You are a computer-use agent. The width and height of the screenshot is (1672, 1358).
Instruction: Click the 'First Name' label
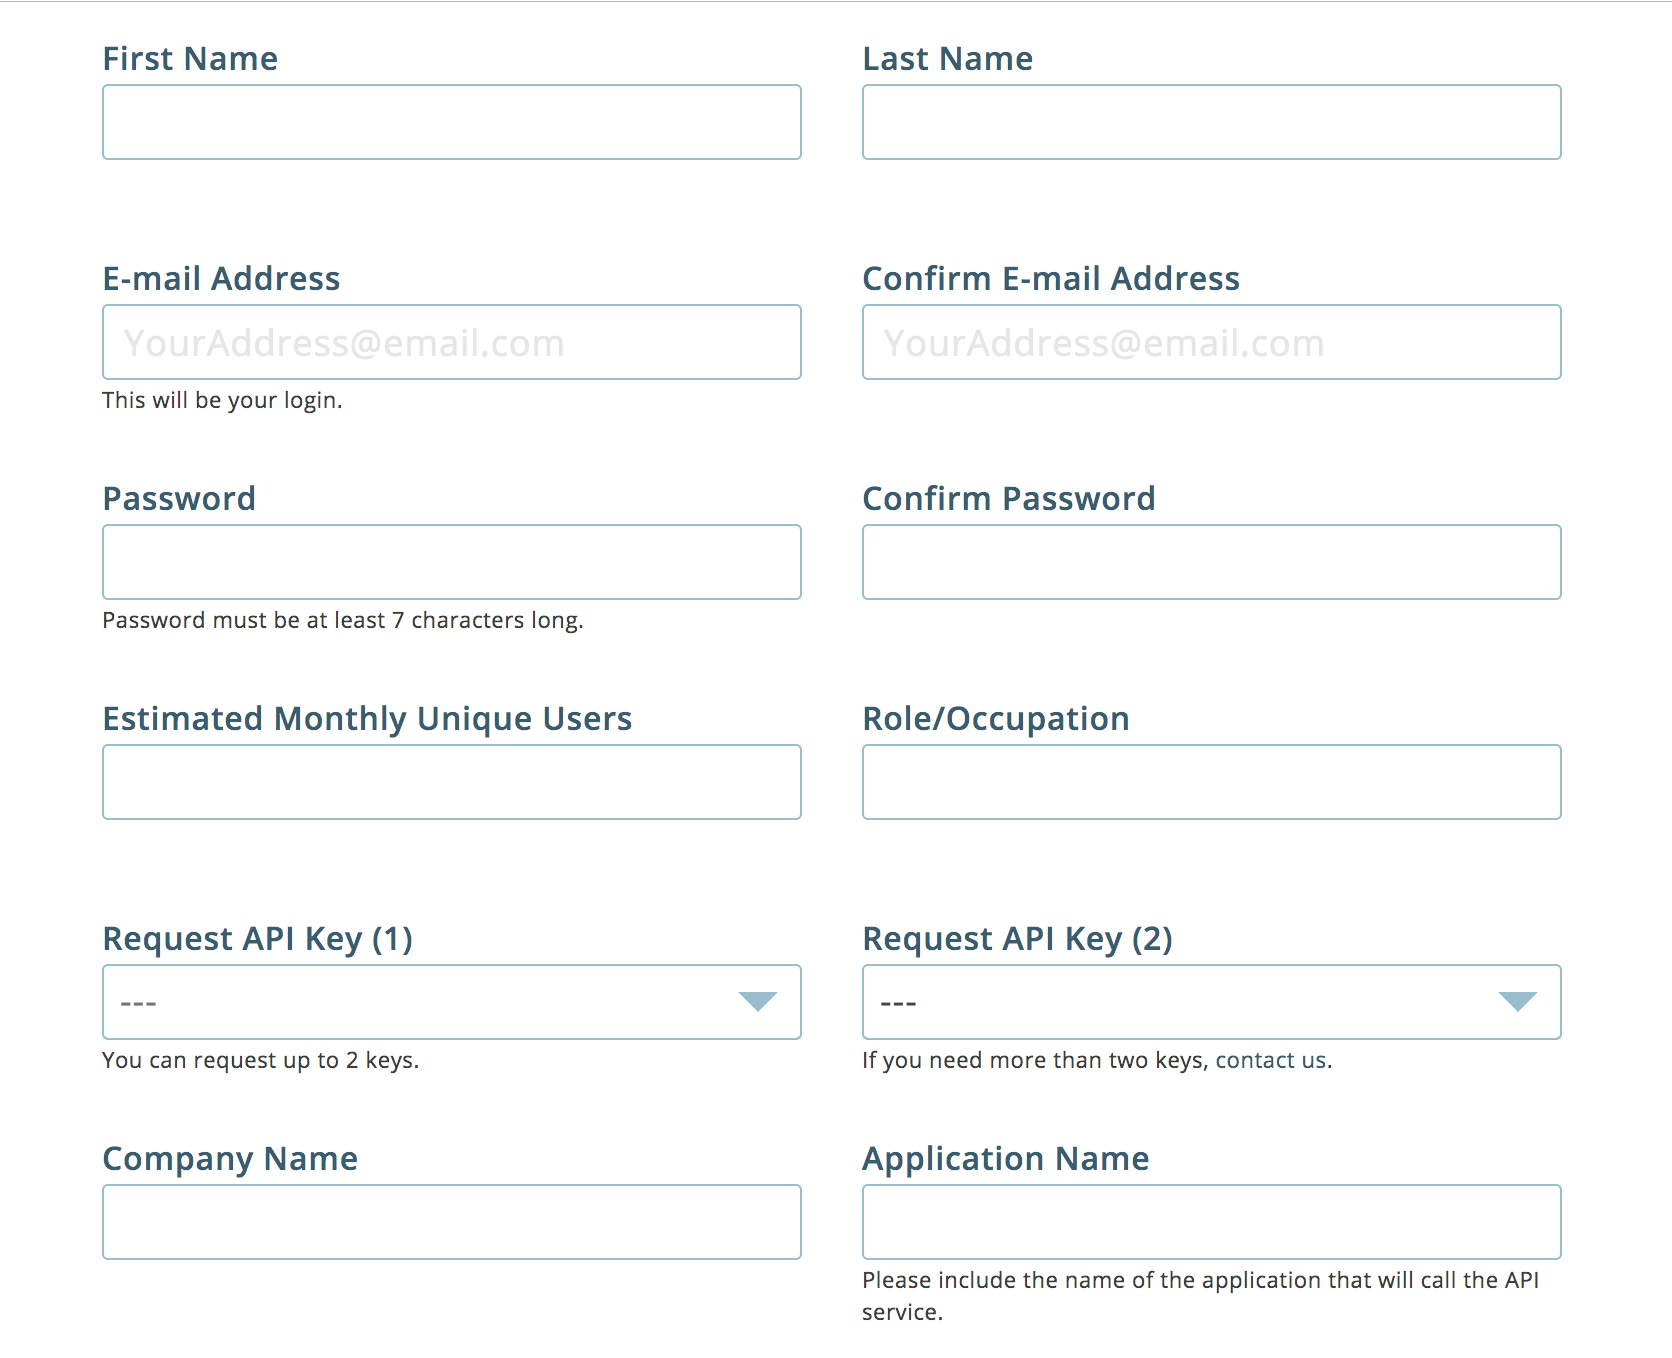coord(190,59)
